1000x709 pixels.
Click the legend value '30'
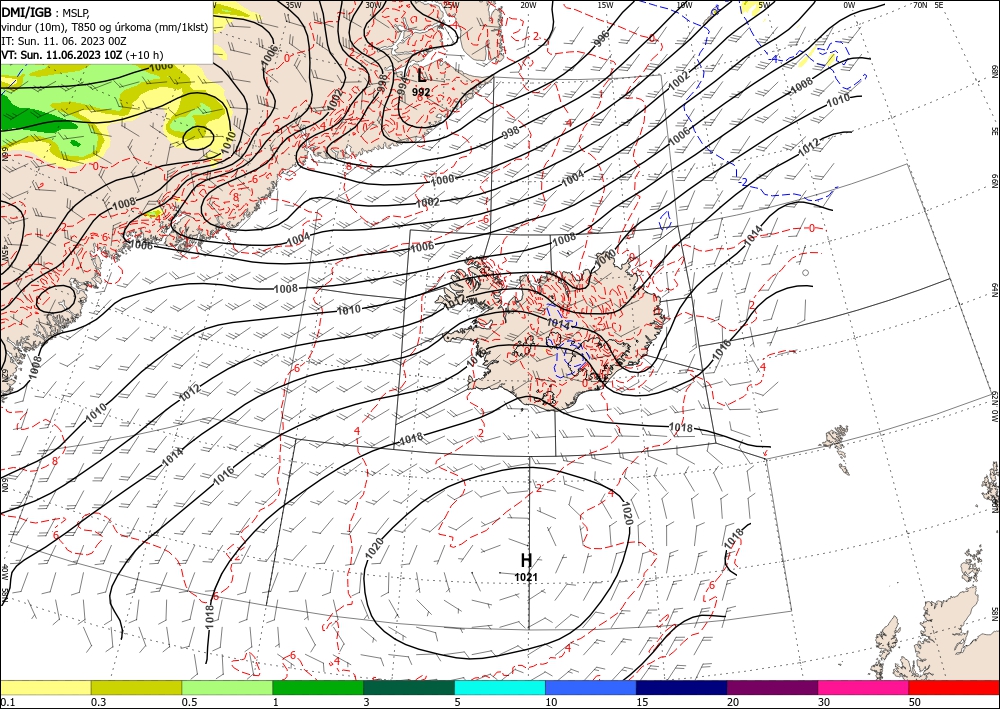(824, 702)
